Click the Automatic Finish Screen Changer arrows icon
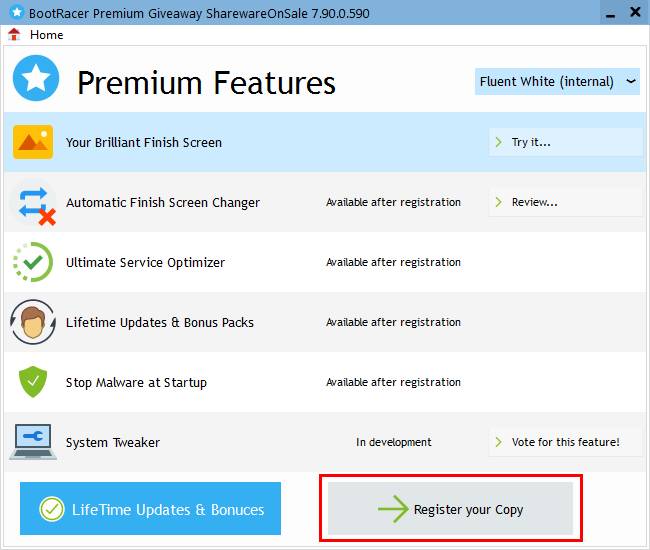The image size is (650, 550). 34,205
